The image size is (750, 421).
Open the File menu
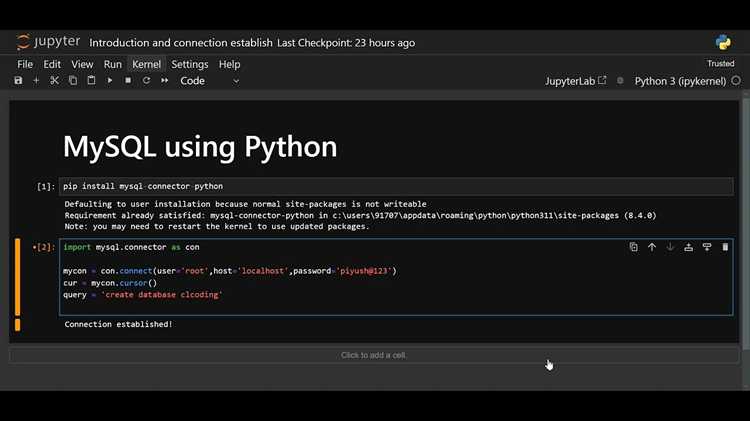coord(25,64)
